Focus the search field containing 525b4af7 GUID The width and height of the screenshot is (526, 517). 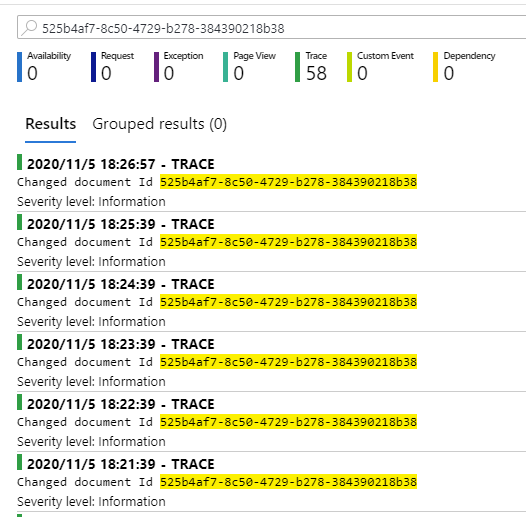click(272, 27)
